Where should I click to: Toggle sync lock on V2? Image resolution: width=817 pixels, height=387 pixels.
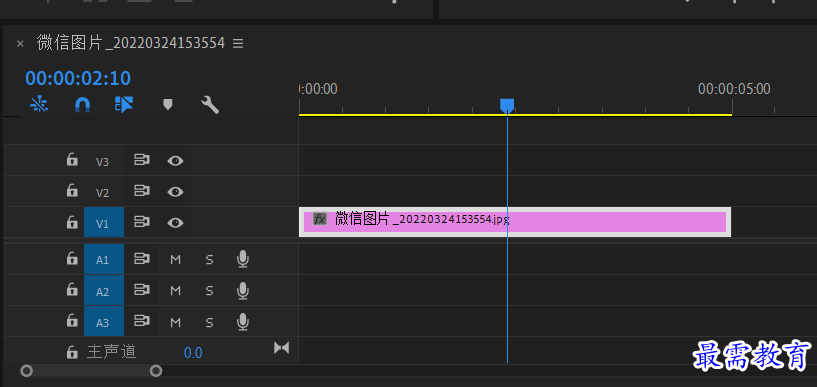point(141,191)
